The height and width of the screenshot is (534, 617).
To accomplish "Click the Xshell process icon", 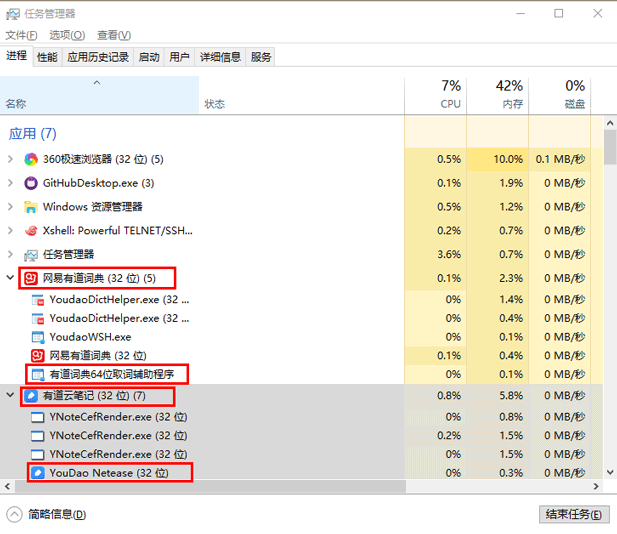I will 31,231.
